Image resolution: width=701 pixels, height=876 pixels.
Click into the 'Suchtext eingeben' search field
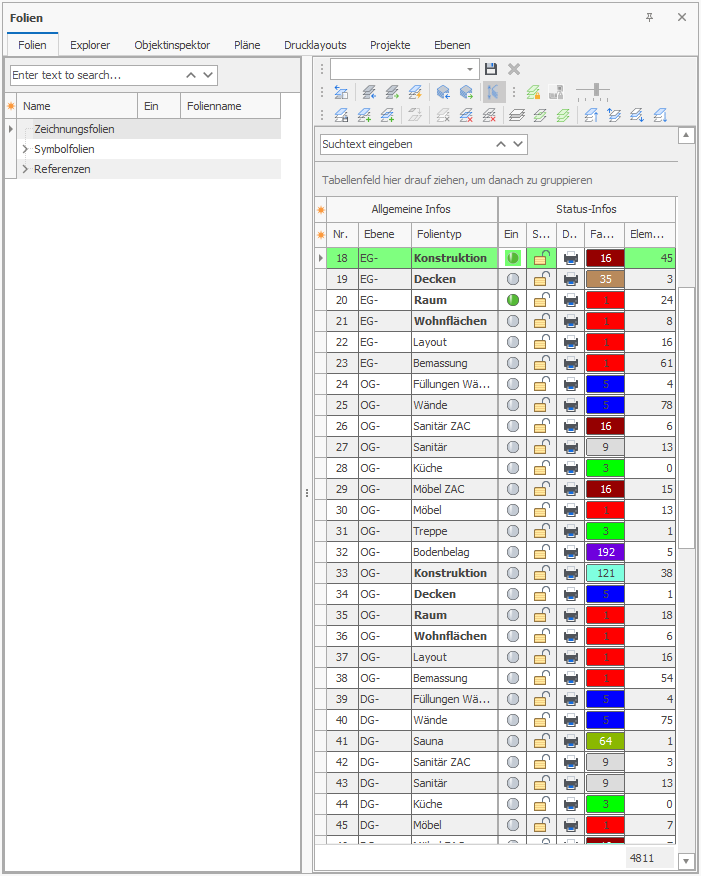[405, 144]
